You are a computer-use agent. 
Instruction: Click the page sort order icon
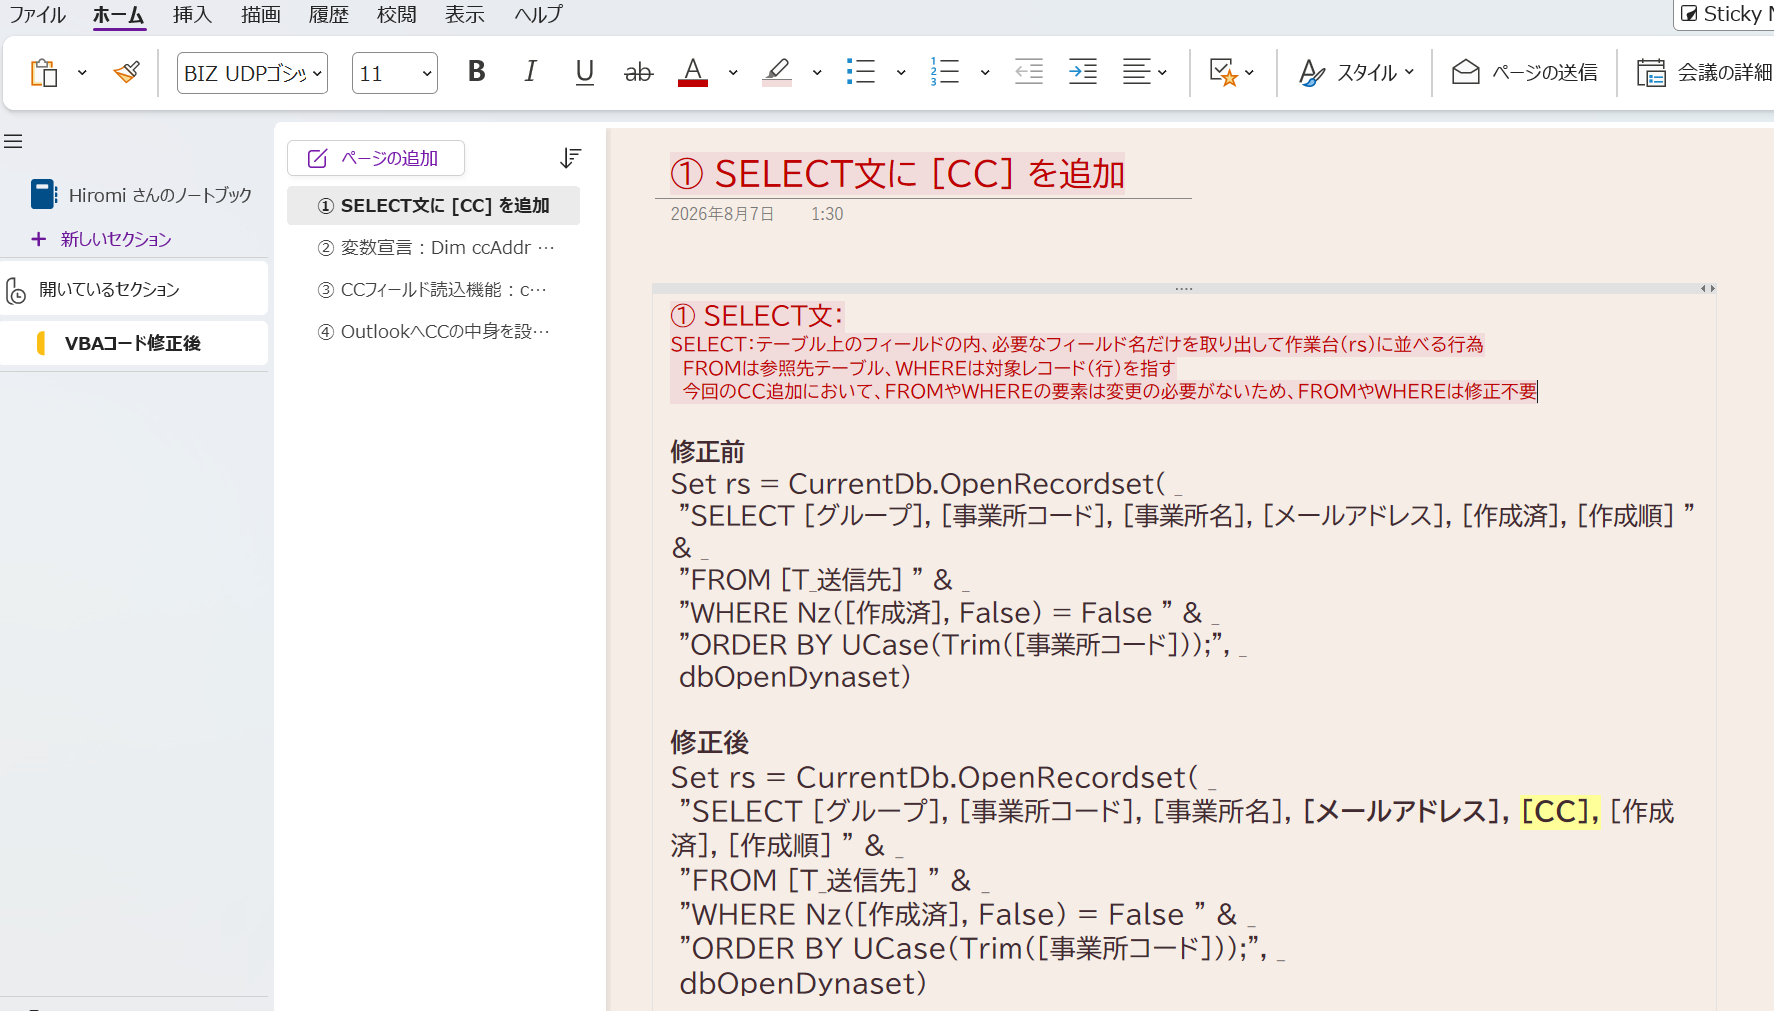point(570,158)
